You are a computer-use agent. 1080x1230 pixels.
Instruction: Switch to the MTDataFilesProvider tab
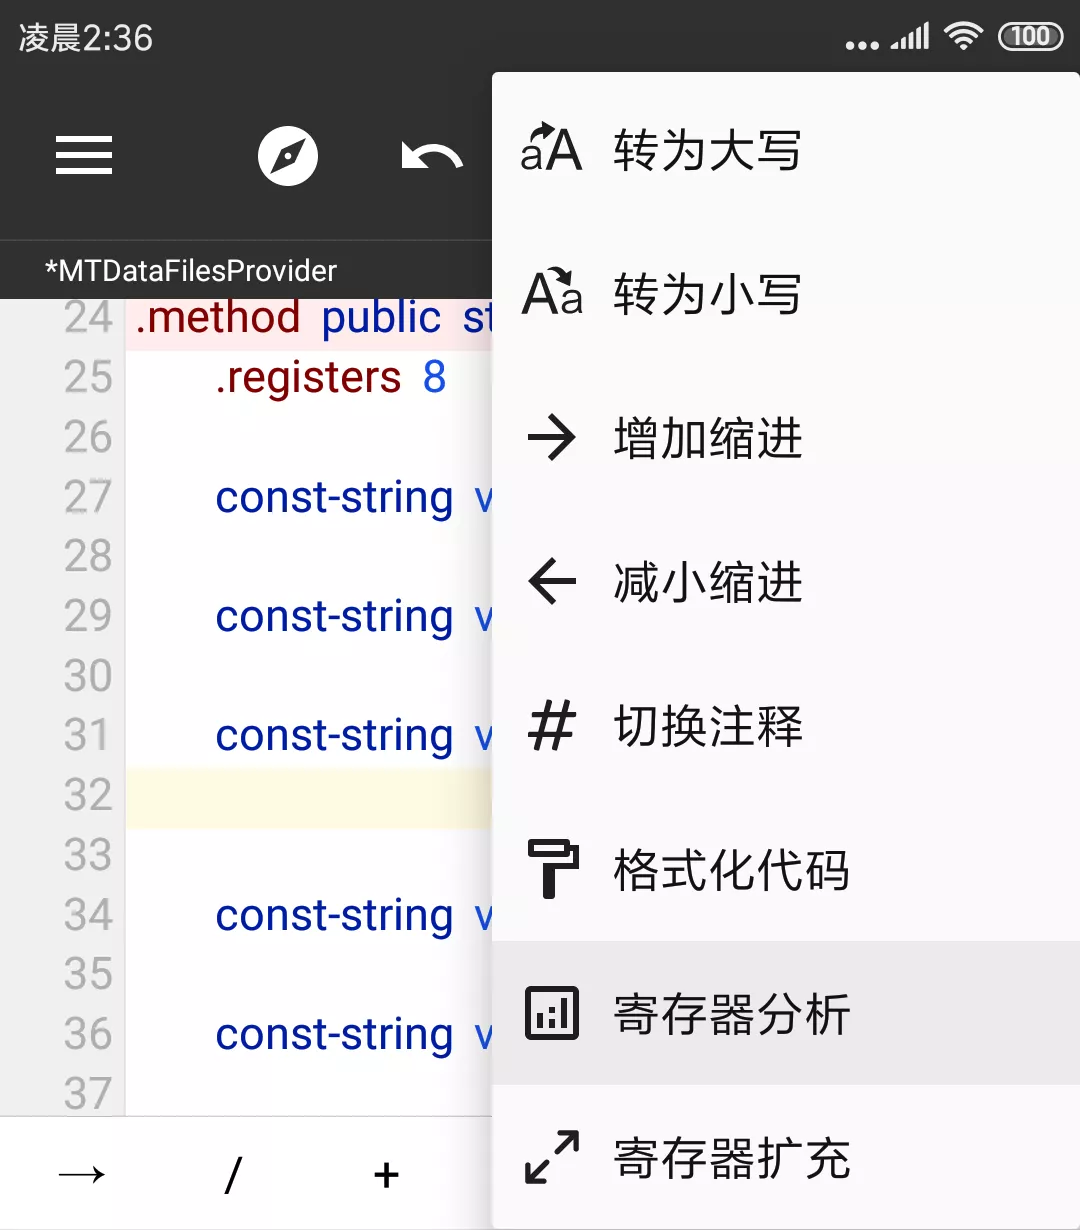click(x=191, y=271)
